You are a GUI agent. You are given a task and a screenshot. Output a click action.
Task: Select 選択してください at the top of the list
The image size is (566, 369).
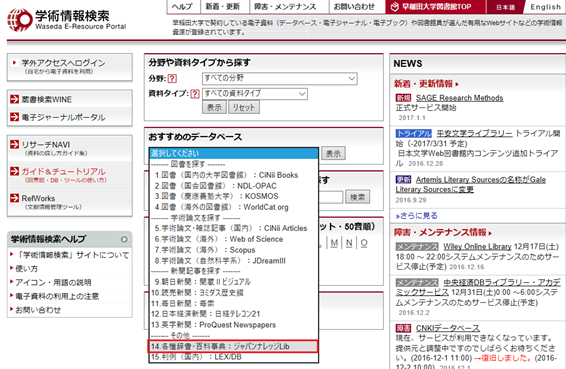pyautogui.click(x=234, y=153)
